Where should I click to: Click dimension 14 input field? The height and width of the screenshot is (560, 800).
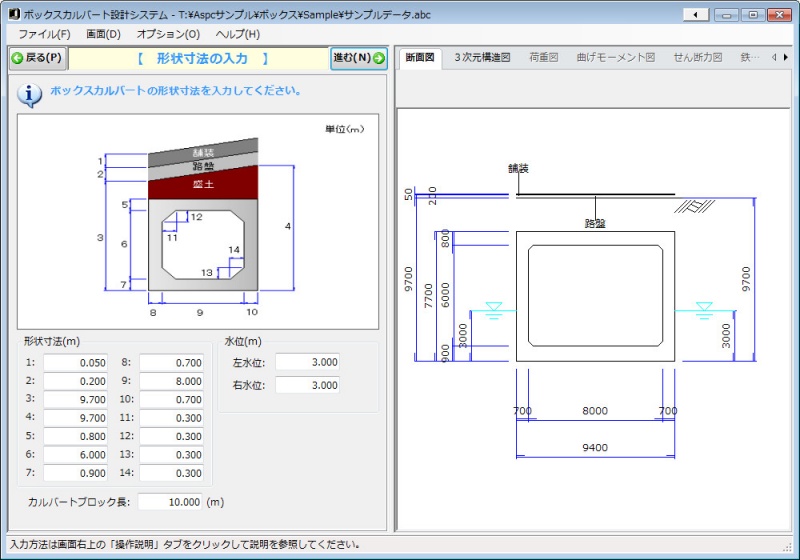[x=171, y=473]
